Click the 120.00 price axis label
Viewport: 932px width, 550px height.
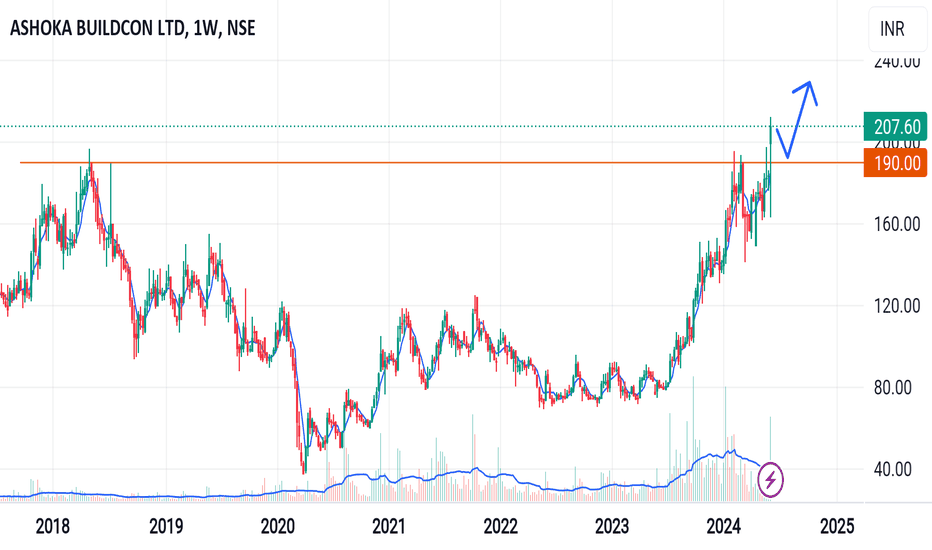[x=897, y=306]
